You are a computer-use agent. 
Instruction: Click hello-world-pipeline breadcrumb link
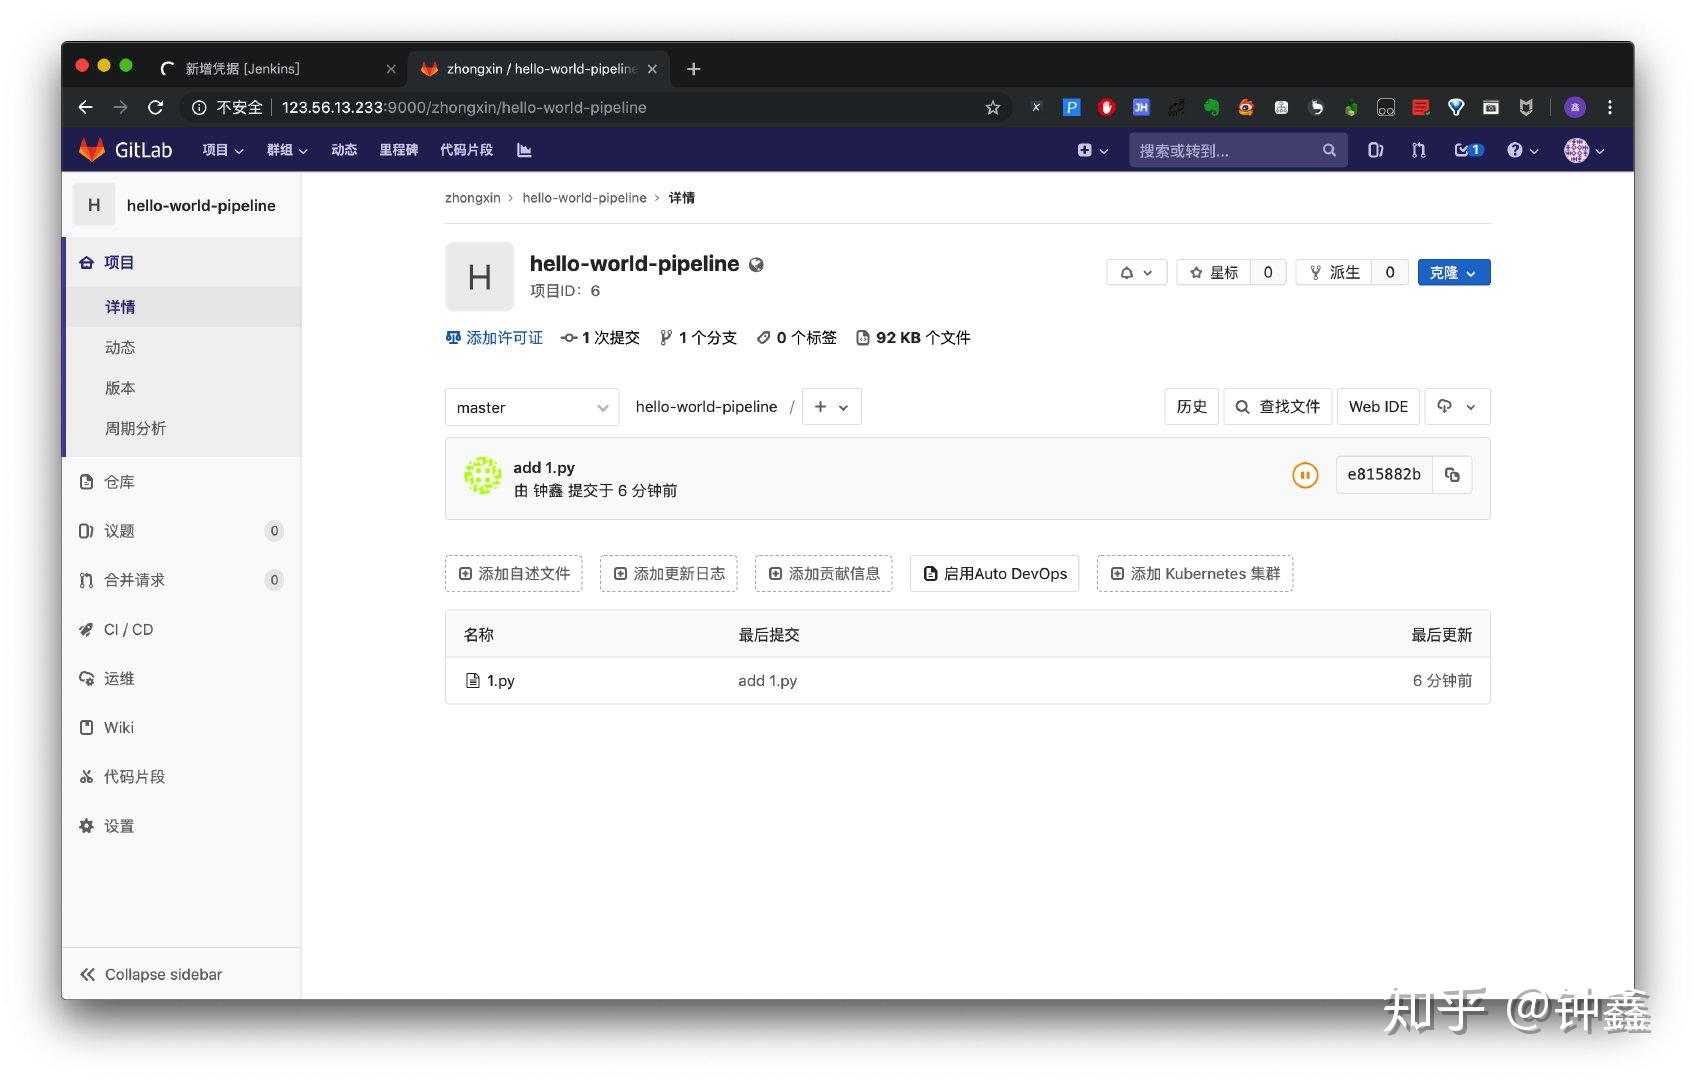tap(584, 198)
